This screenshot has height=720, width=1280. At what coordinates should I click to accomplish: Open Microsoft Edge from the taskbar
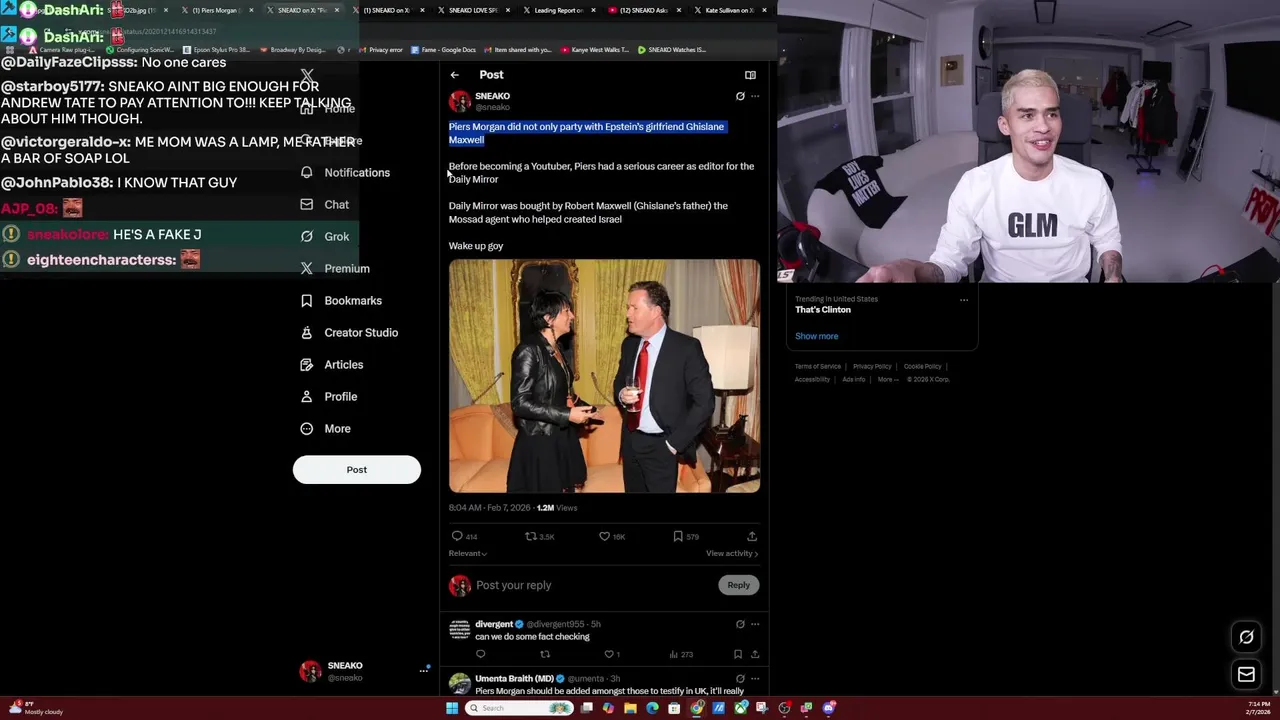pyautogui.click(x=652, y=708)
